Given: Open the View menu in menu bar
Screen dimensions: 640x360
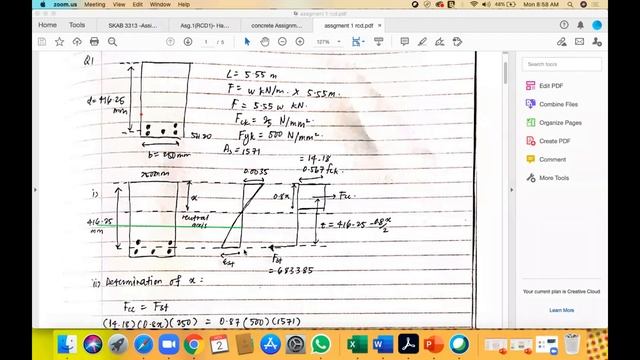Looking at the screenshot, I should pos(119,4).
